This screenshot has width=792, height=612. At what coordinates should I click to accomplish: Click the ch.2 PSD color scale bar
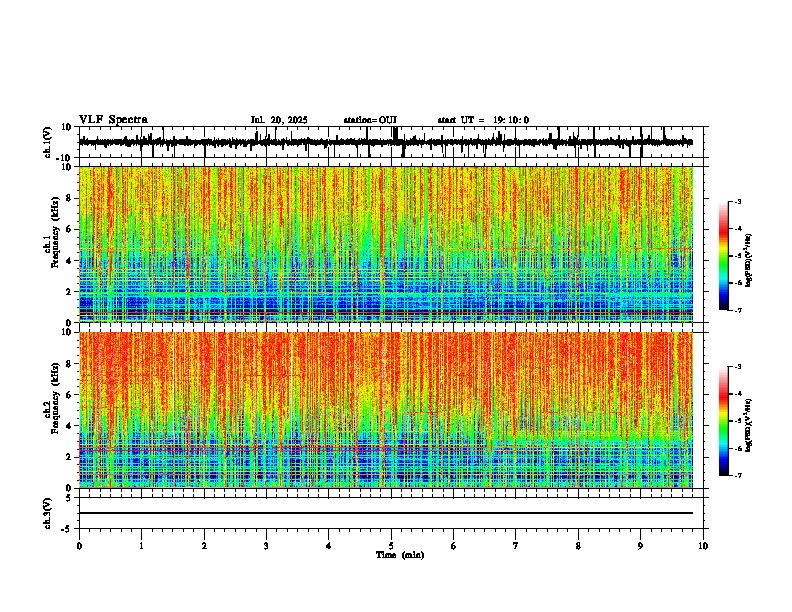tap(724, 421)
